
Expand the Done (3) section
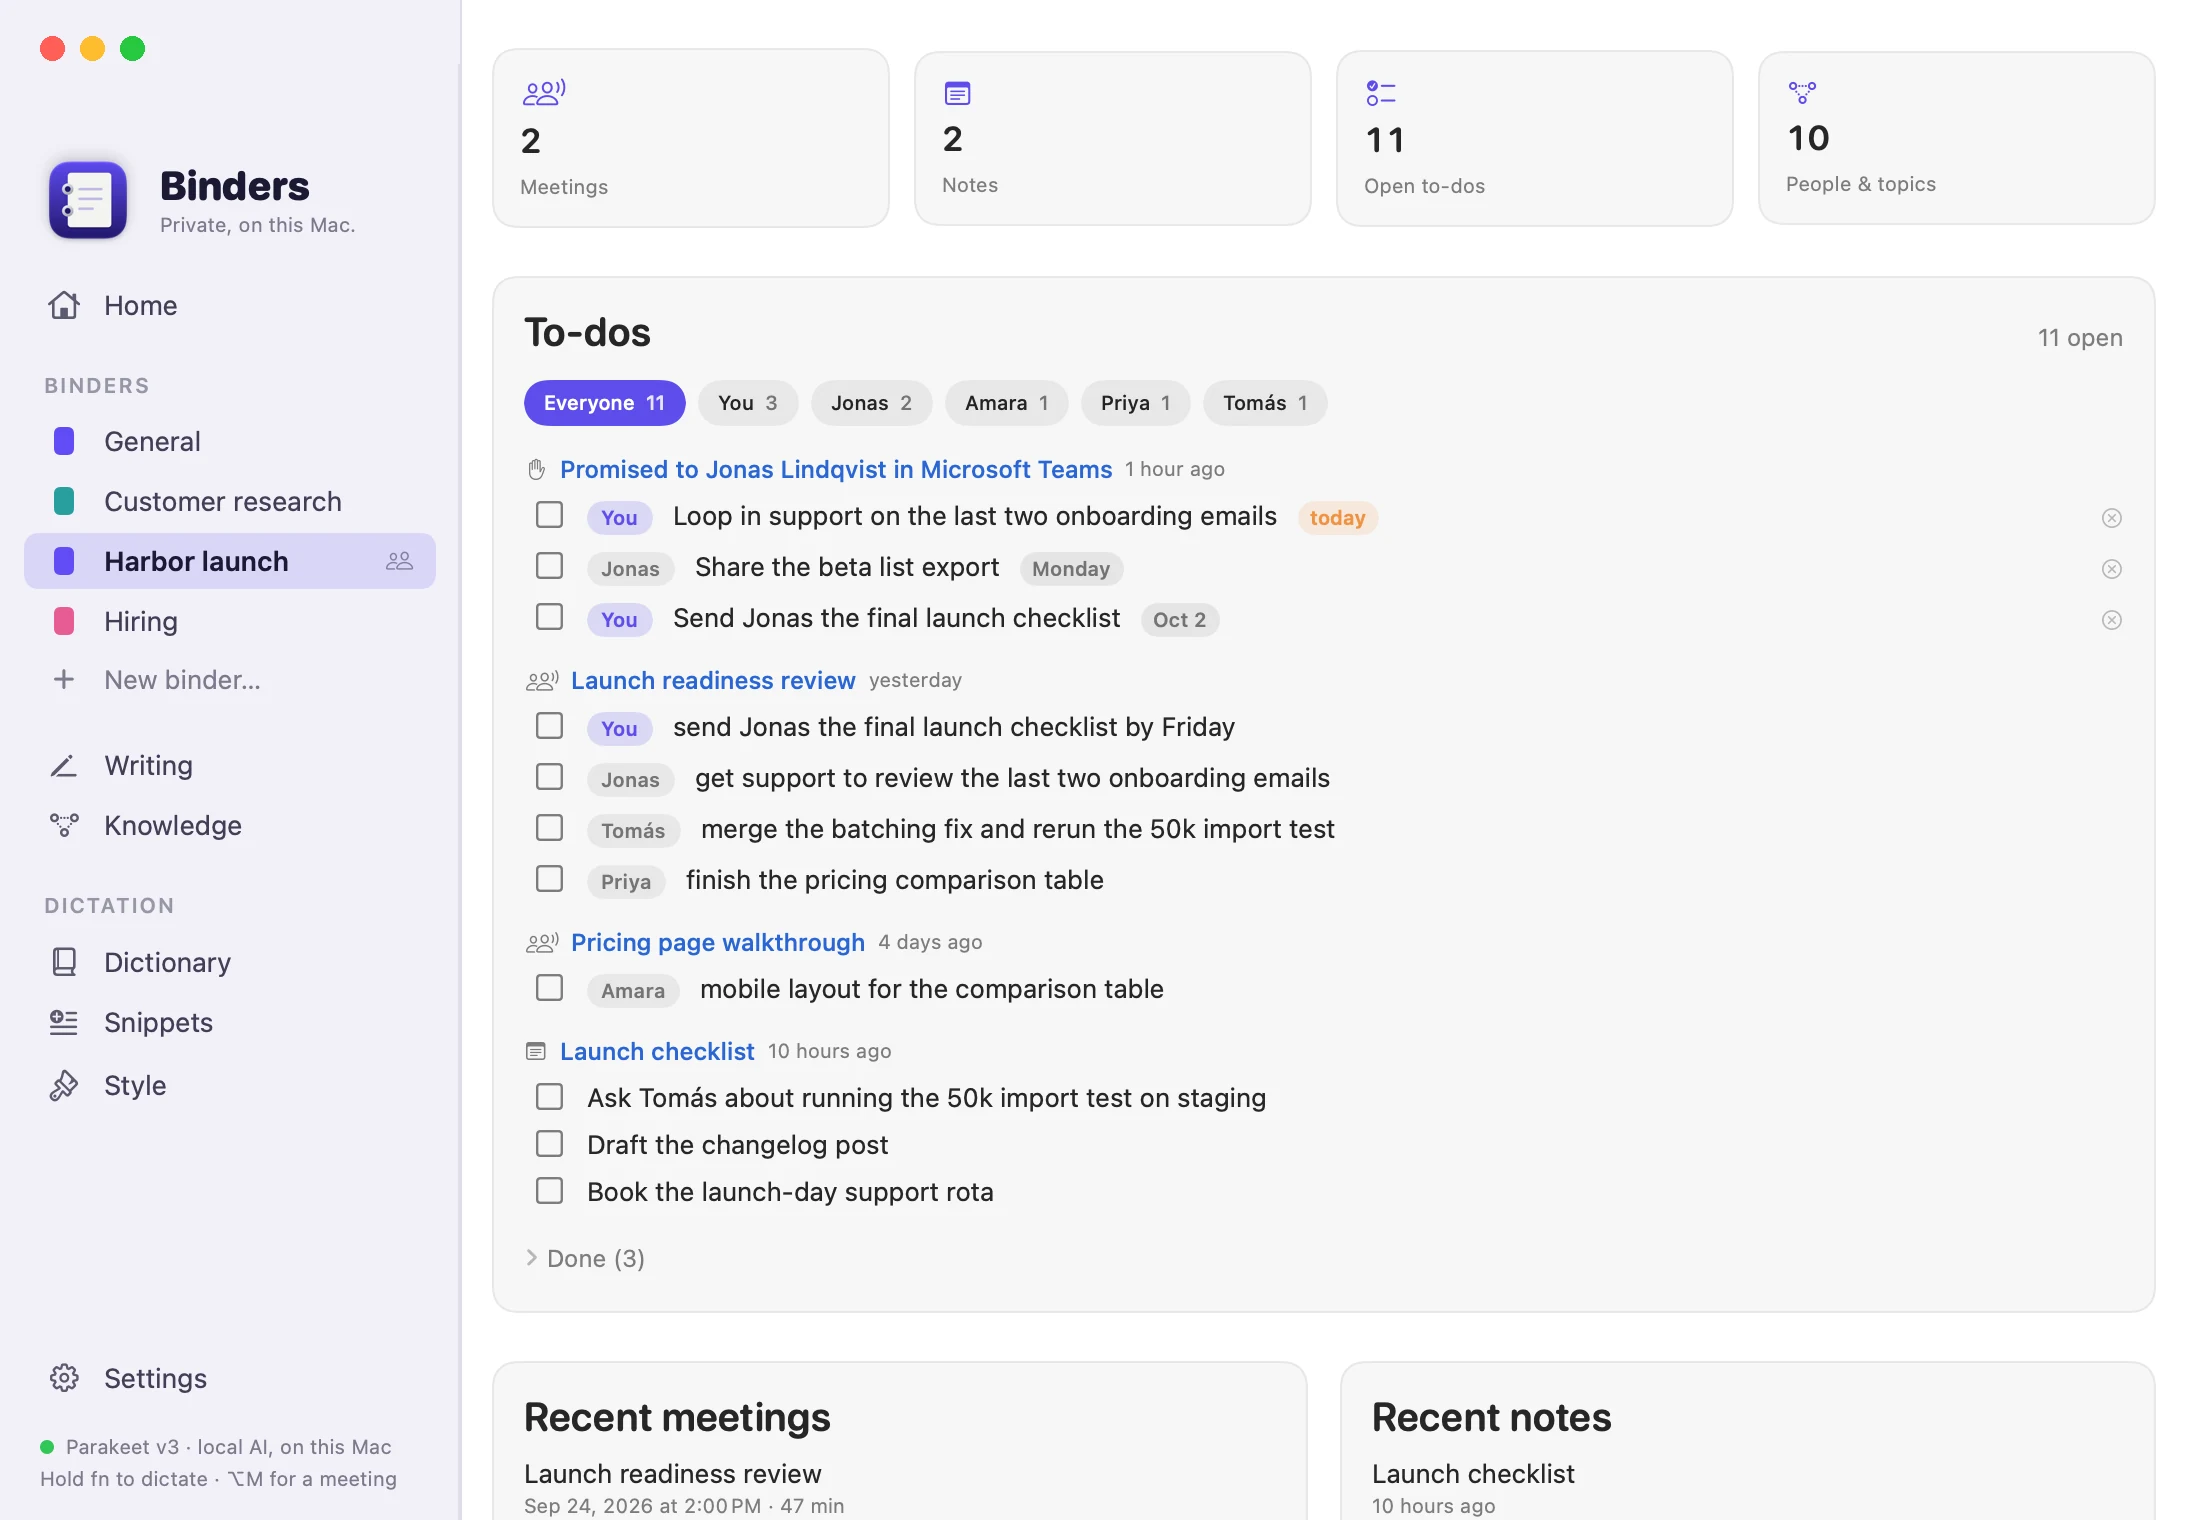coord(586,1258)
